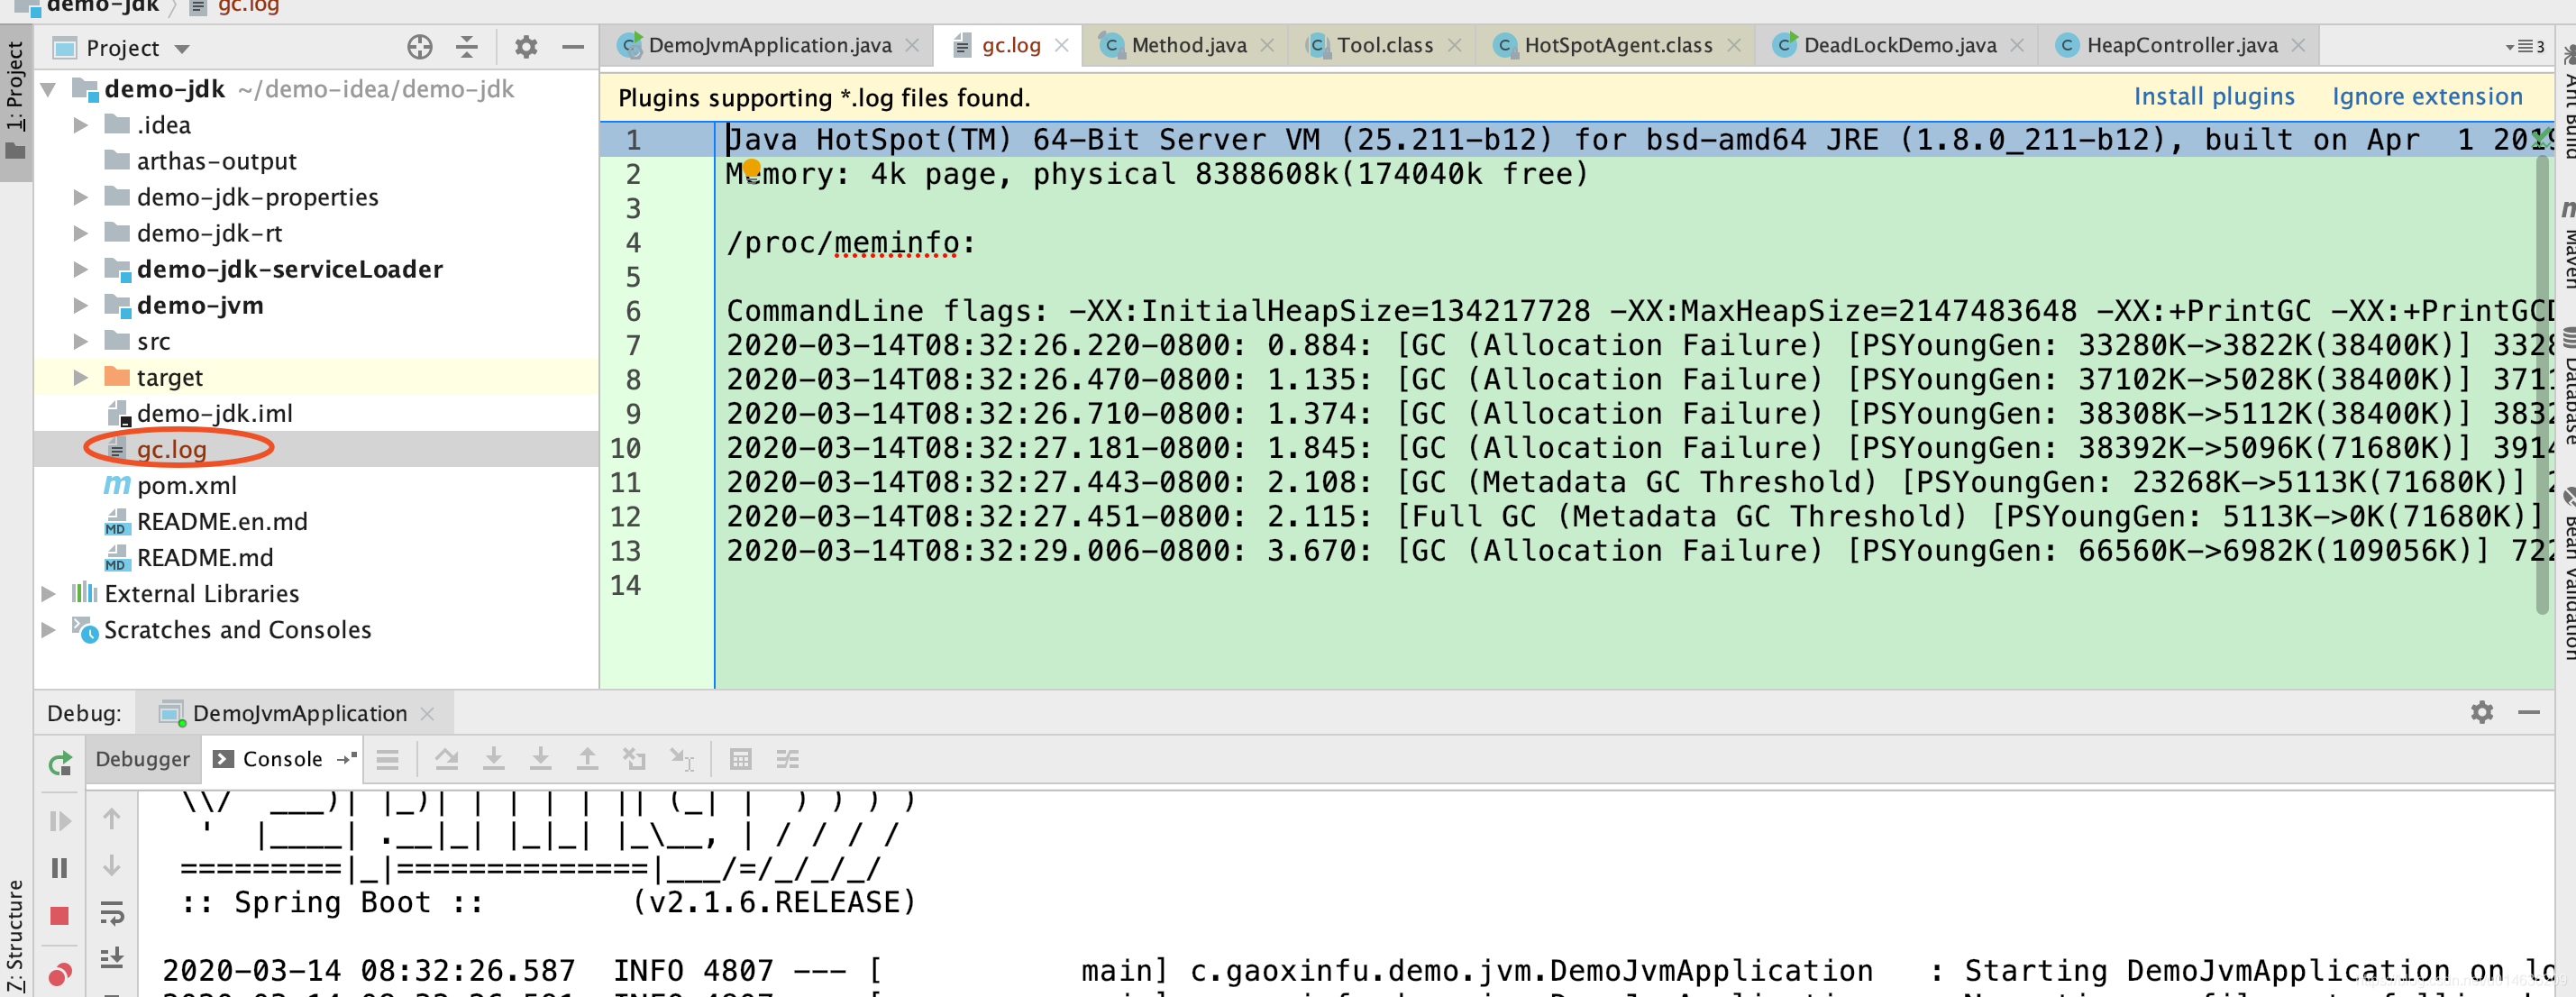Stop the DemoJvmApplication process
2576x997 pixels.
click(60, 916)
